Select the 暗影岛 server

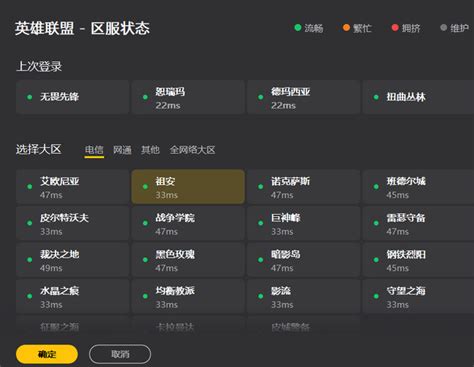click(x=304, y=260)
